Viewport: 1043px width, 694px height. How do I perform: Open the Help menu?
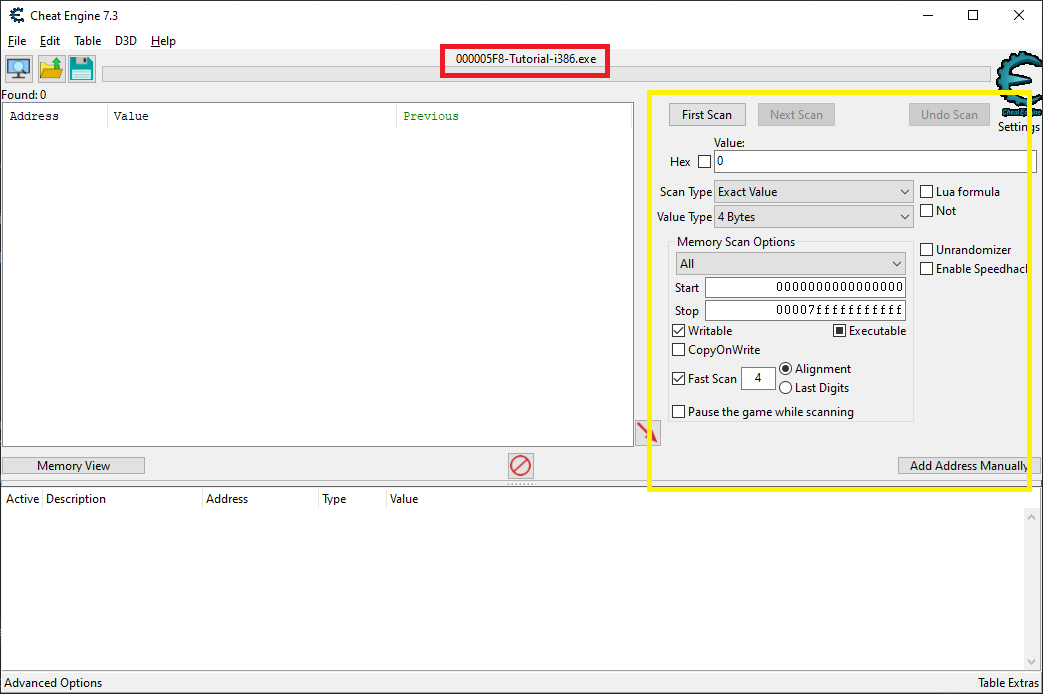coord(163,41)
